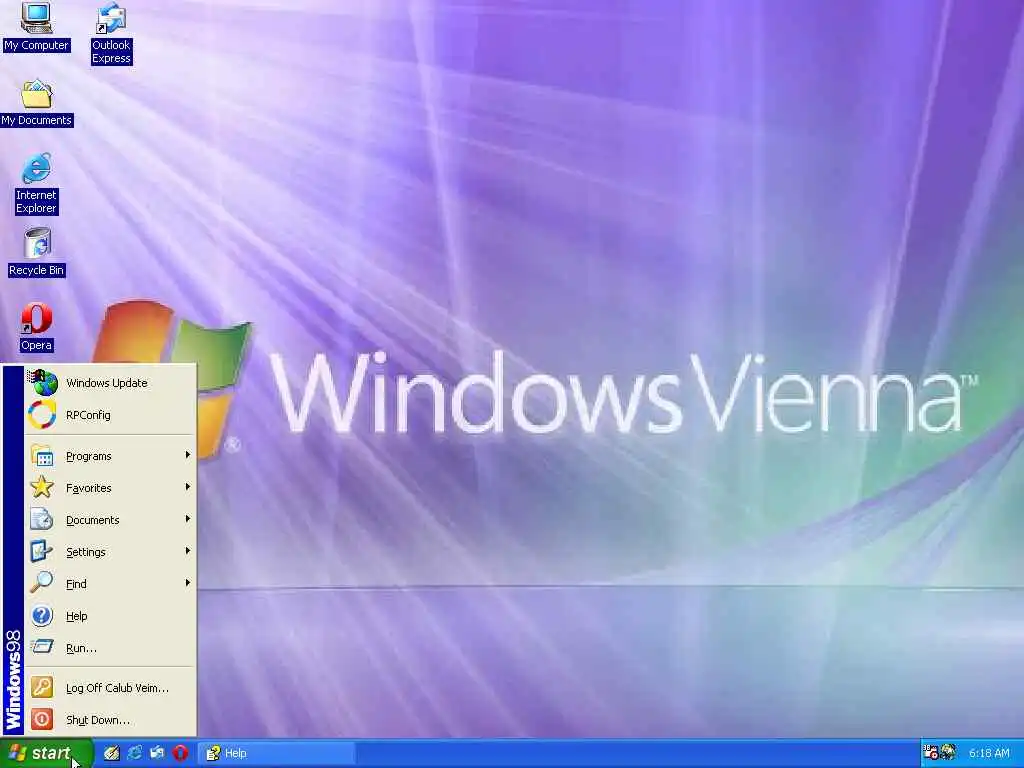Viewport: 1024px width, 768px height.
Task: Click the RPConfig ring icon
Action: pos(42,415)
